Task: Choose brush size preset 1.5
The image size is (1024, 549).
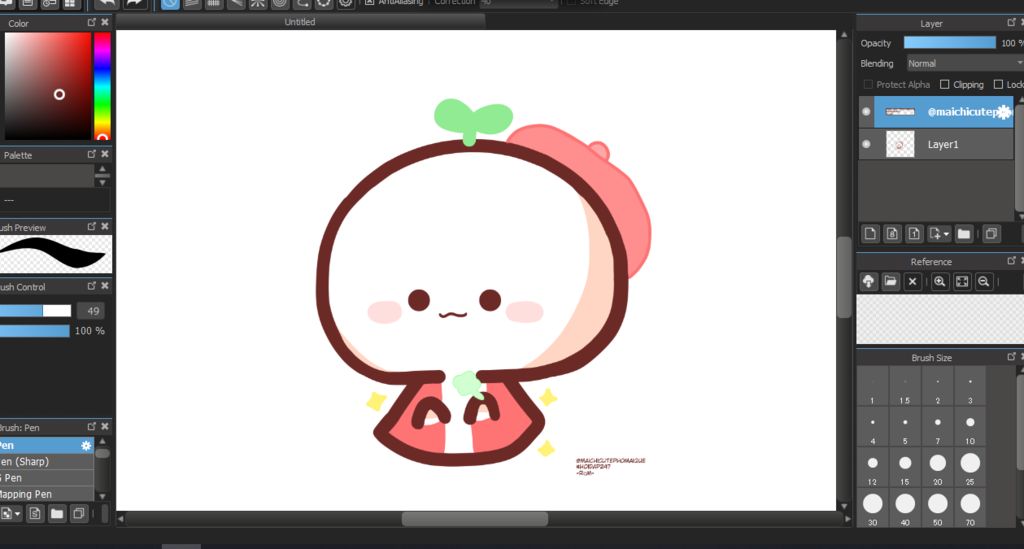Action: pos(904,387)
